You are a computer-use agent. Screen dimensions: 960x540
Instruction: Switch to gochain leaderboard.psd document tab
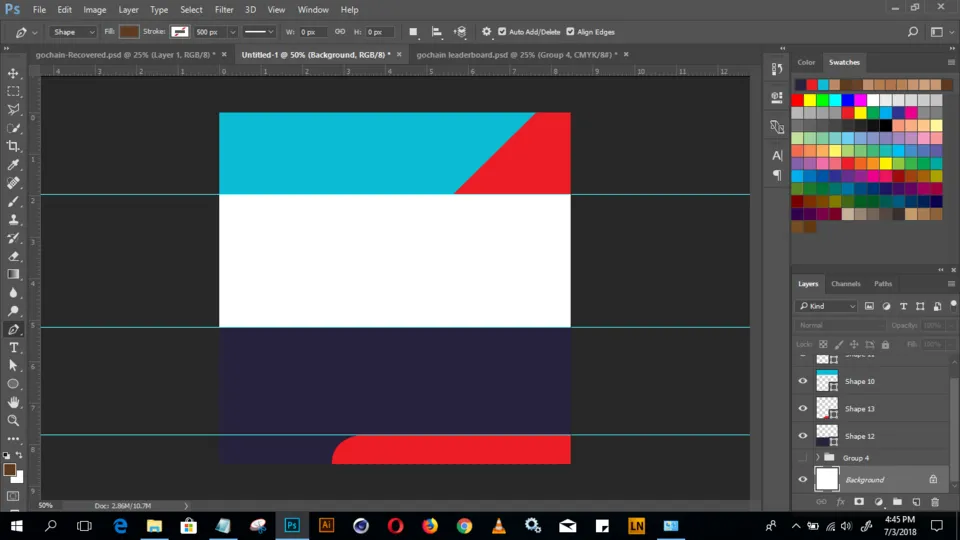[517, 54]
